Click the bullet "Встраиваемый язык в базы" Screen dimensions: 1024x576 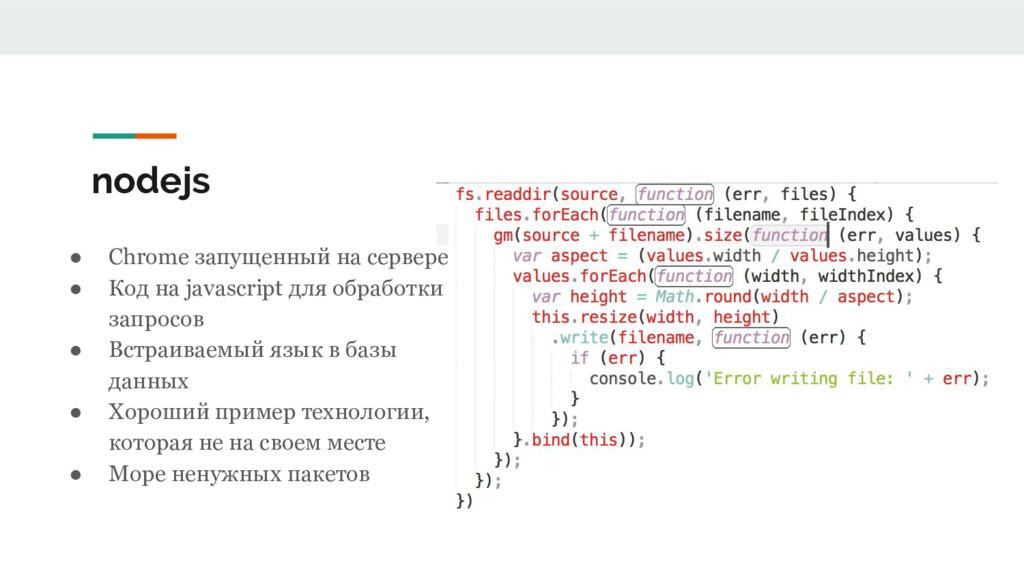(253, 350)
